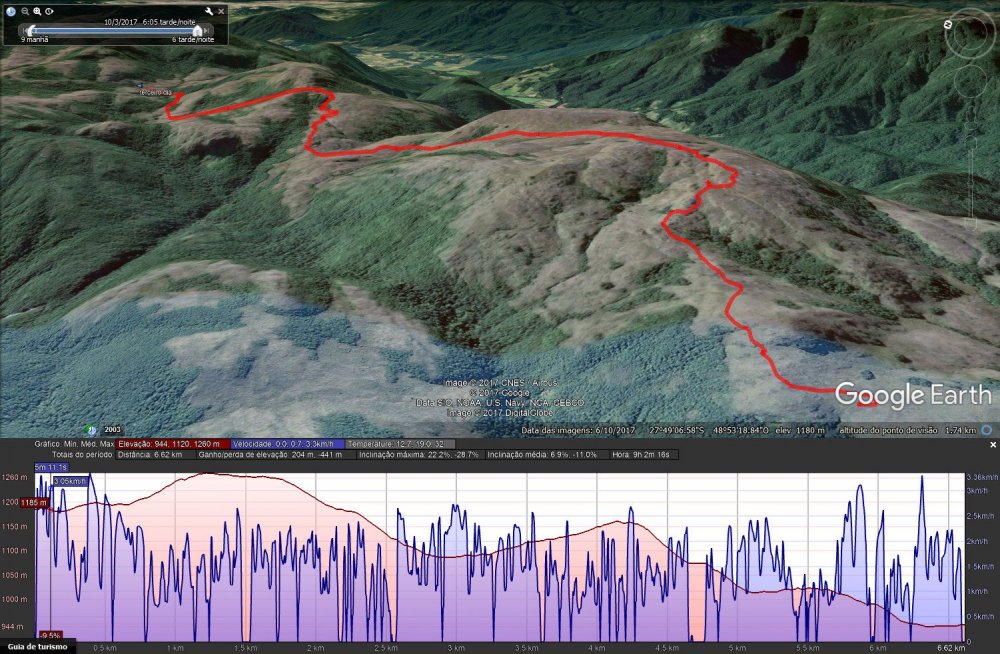Click the time animation playback icon
Image resolution: width=1000 pixels, height=654 pixels.
click(x=50, y=11)
